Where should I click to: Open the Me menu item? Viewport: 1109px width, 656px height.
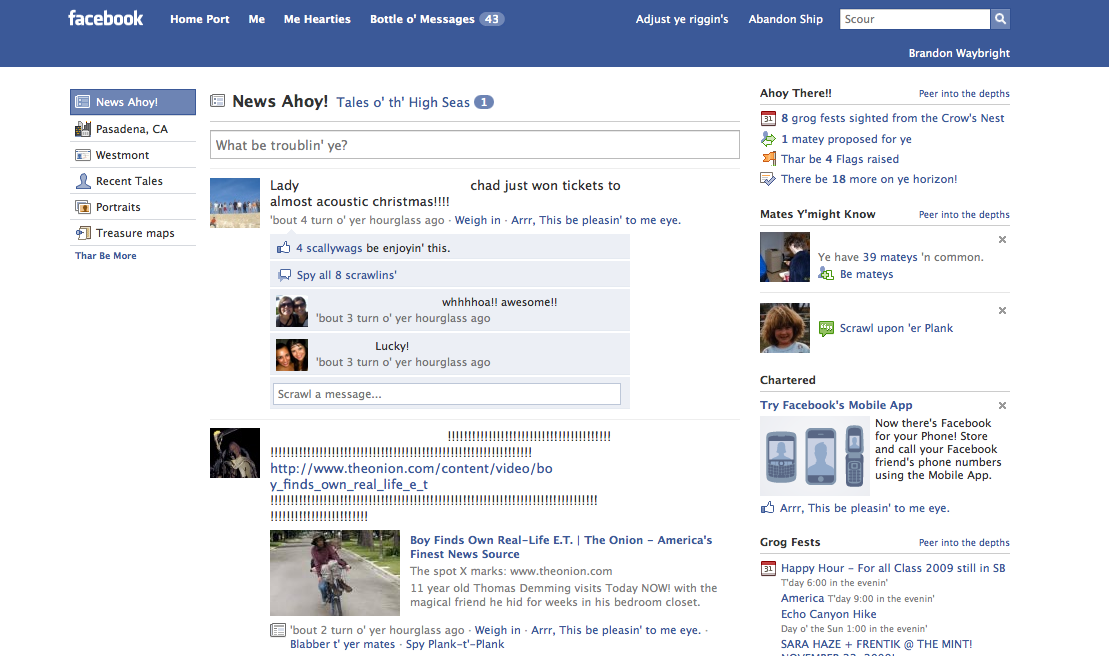click(257, 19)
